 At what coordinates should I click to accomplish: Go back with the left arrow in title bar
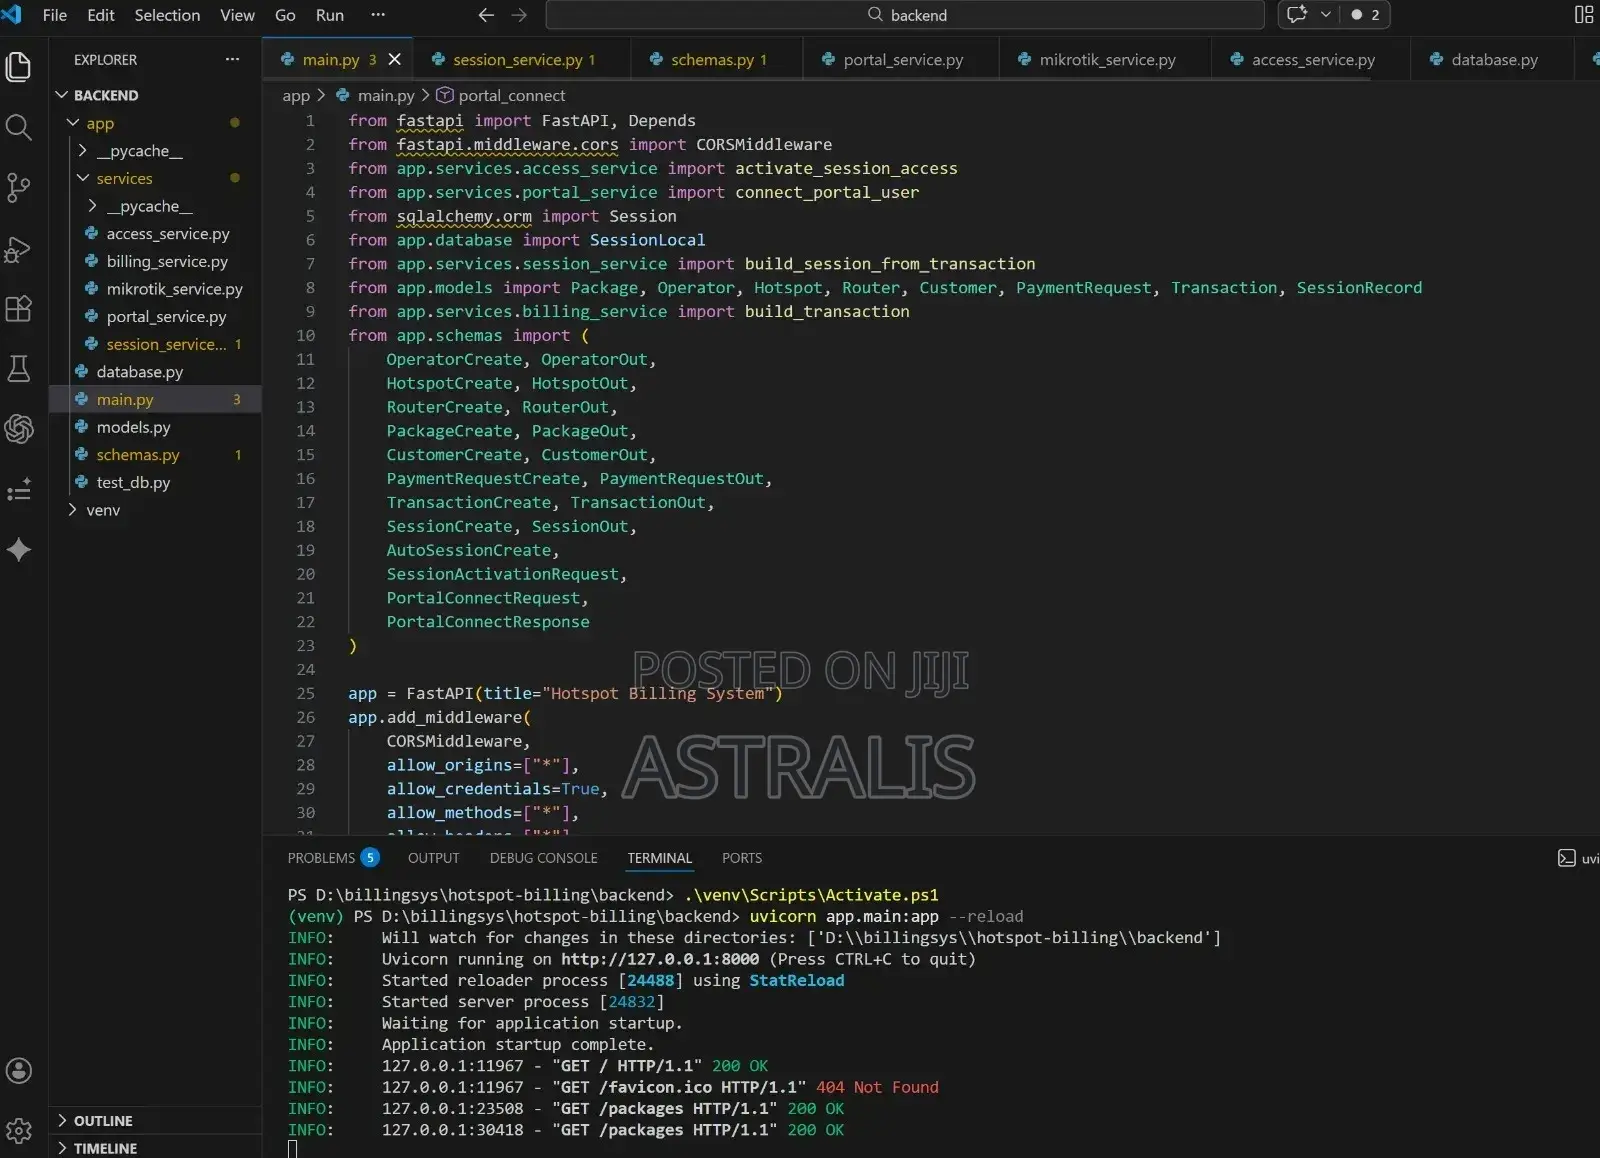coord(486,15)
